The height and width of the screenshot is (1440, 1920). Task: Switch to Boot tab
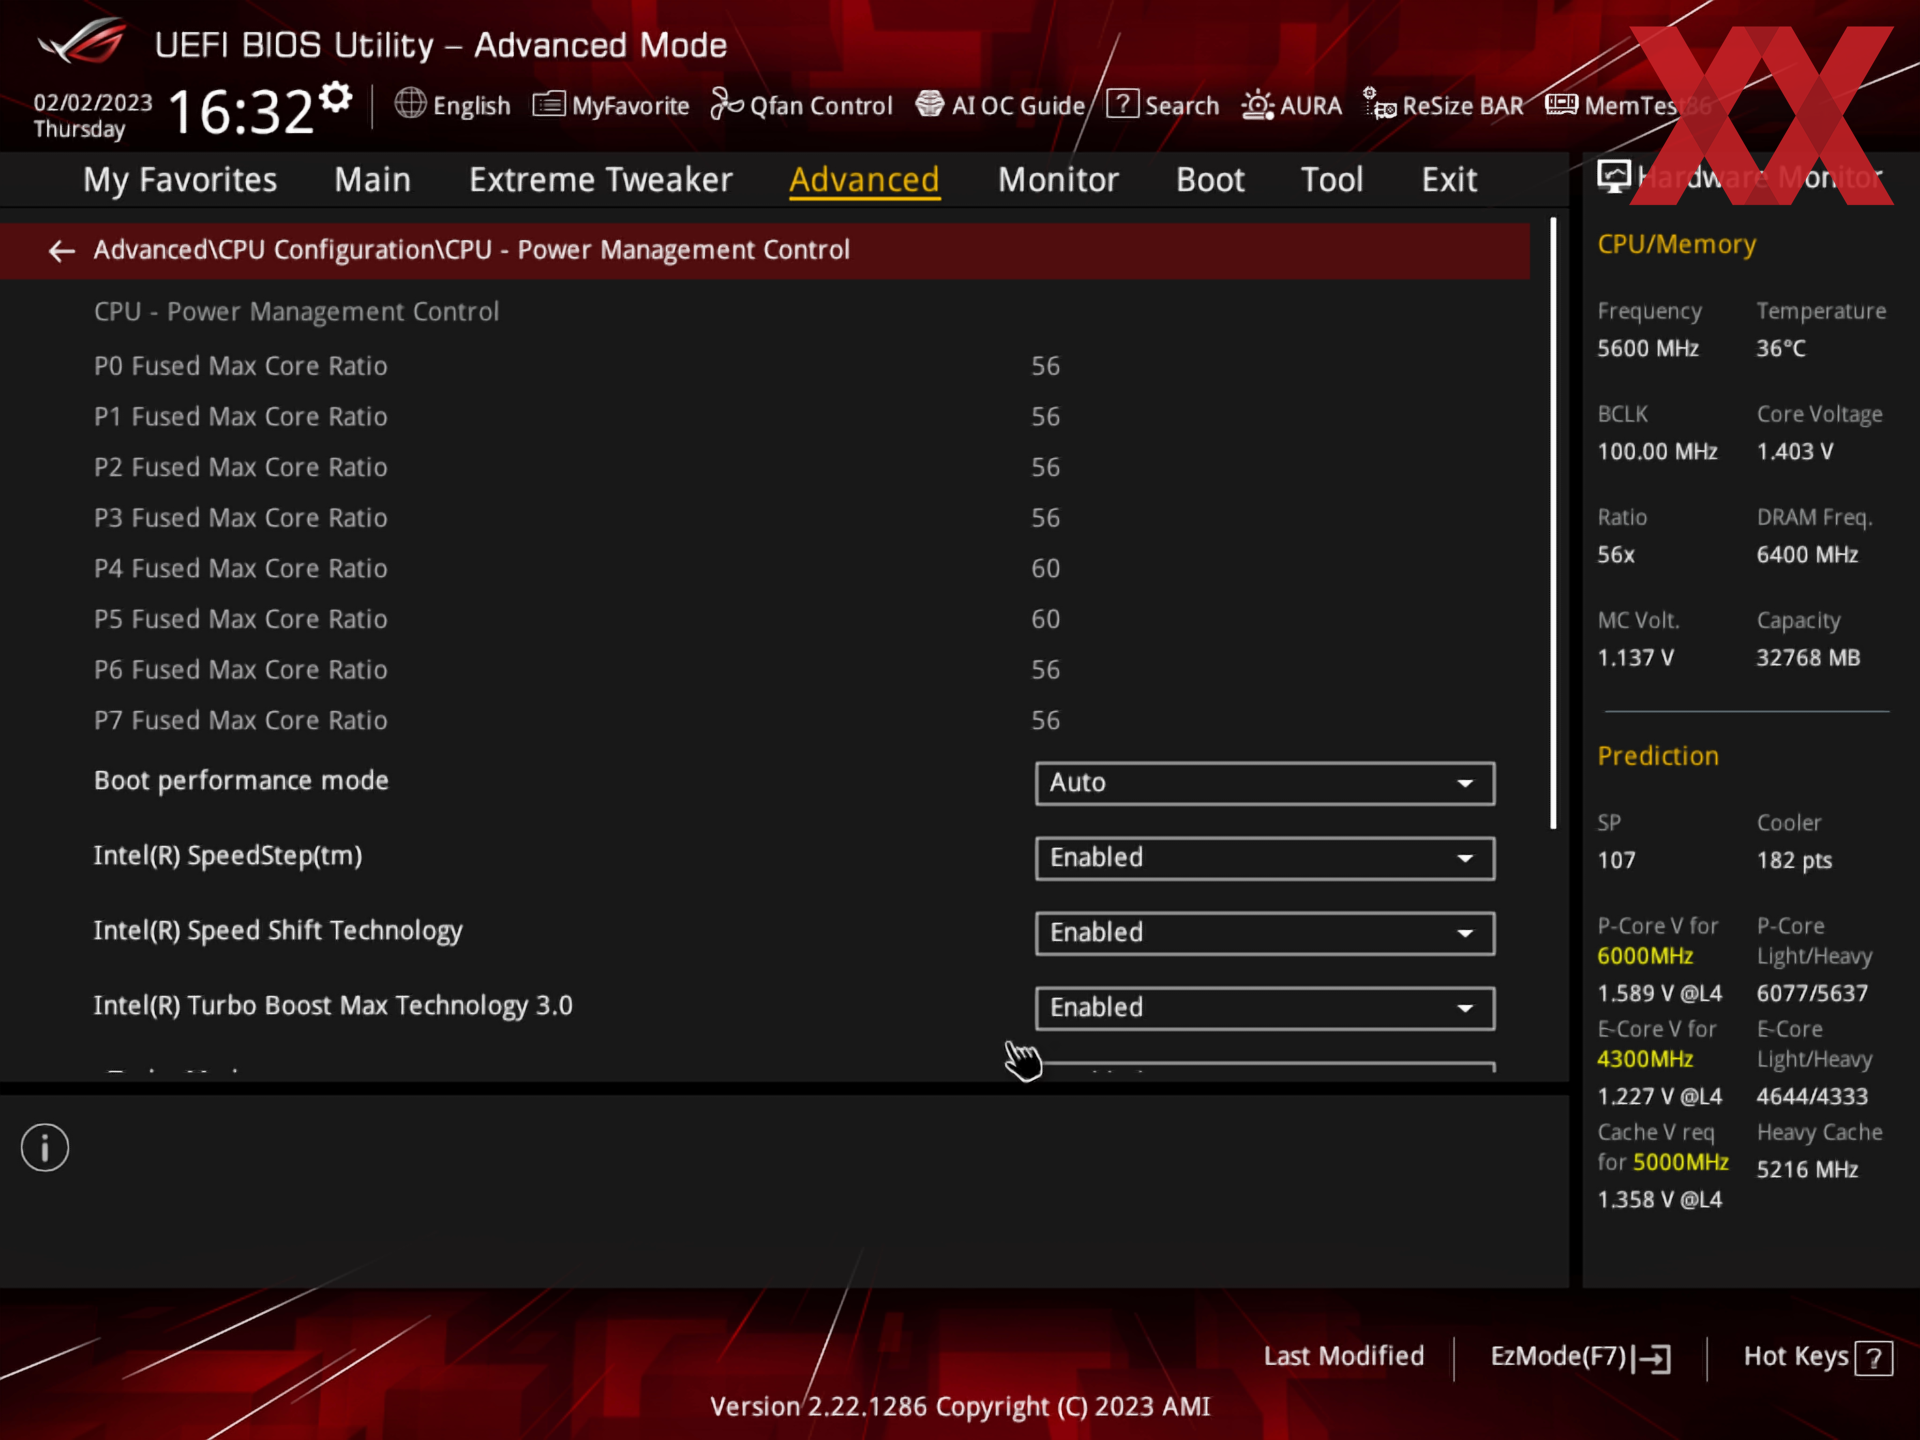(1210, 180)
